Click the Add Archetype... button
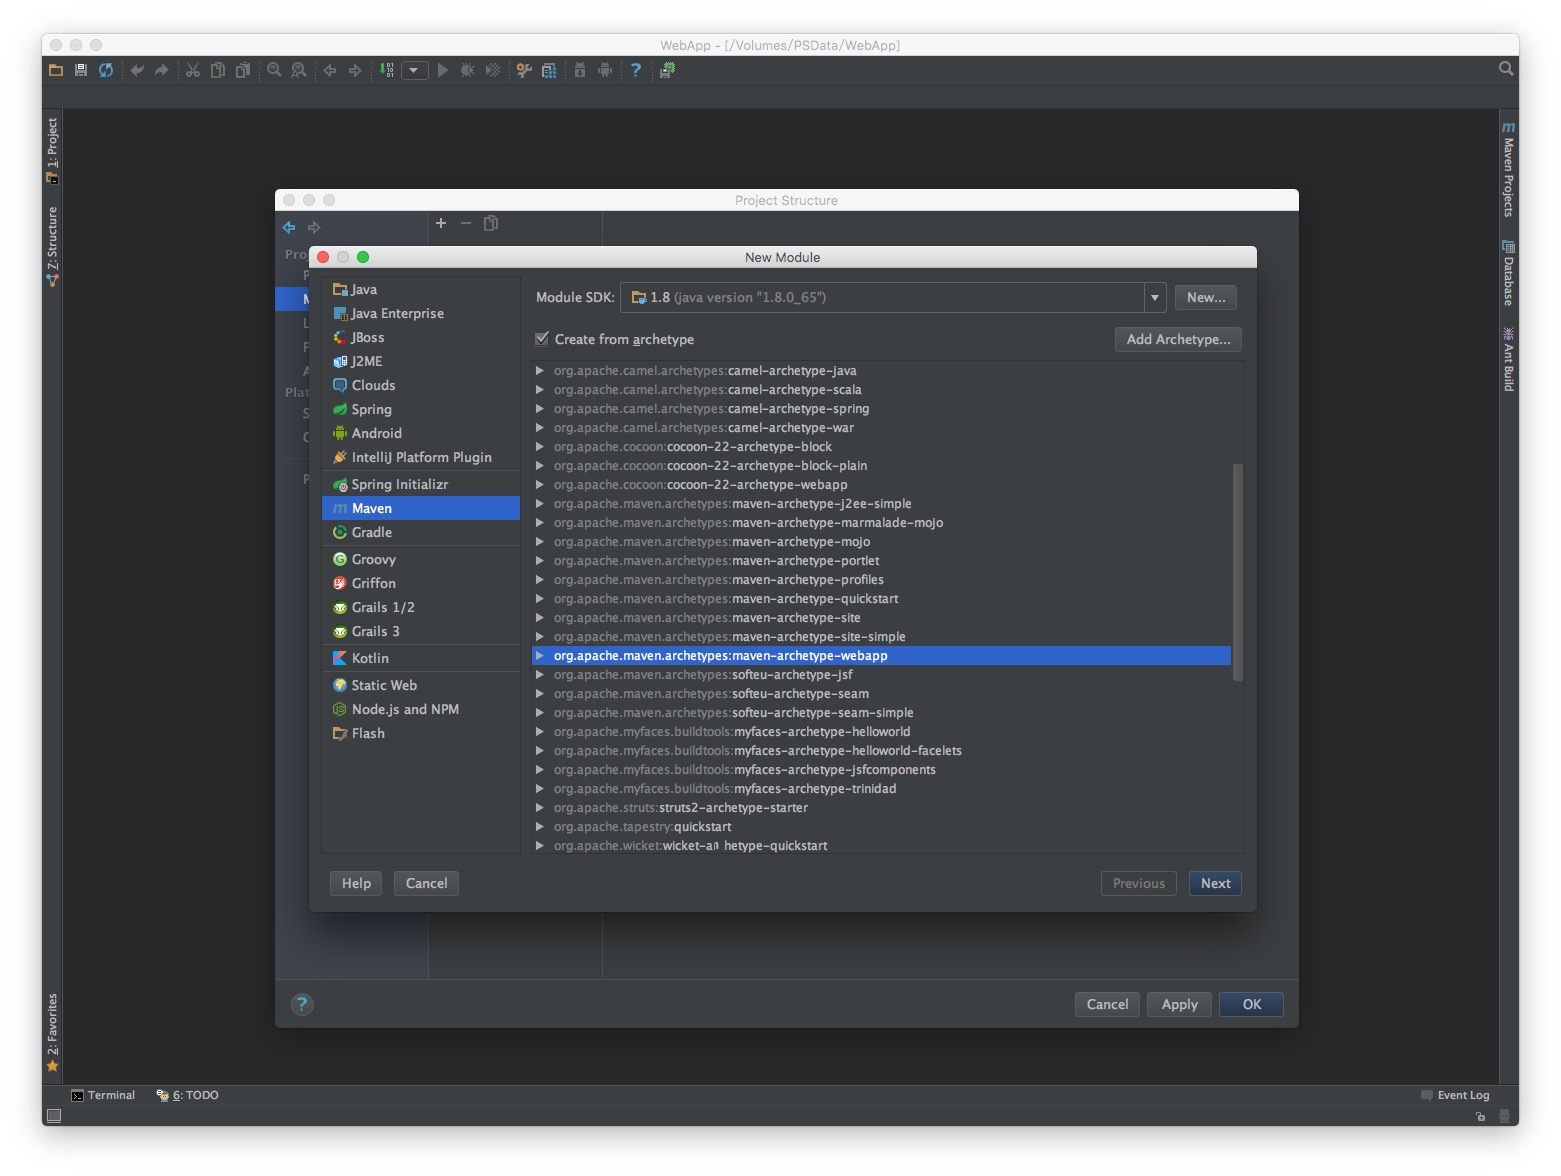This screenshot has width=1561, height=1176. coord(1178,339)
